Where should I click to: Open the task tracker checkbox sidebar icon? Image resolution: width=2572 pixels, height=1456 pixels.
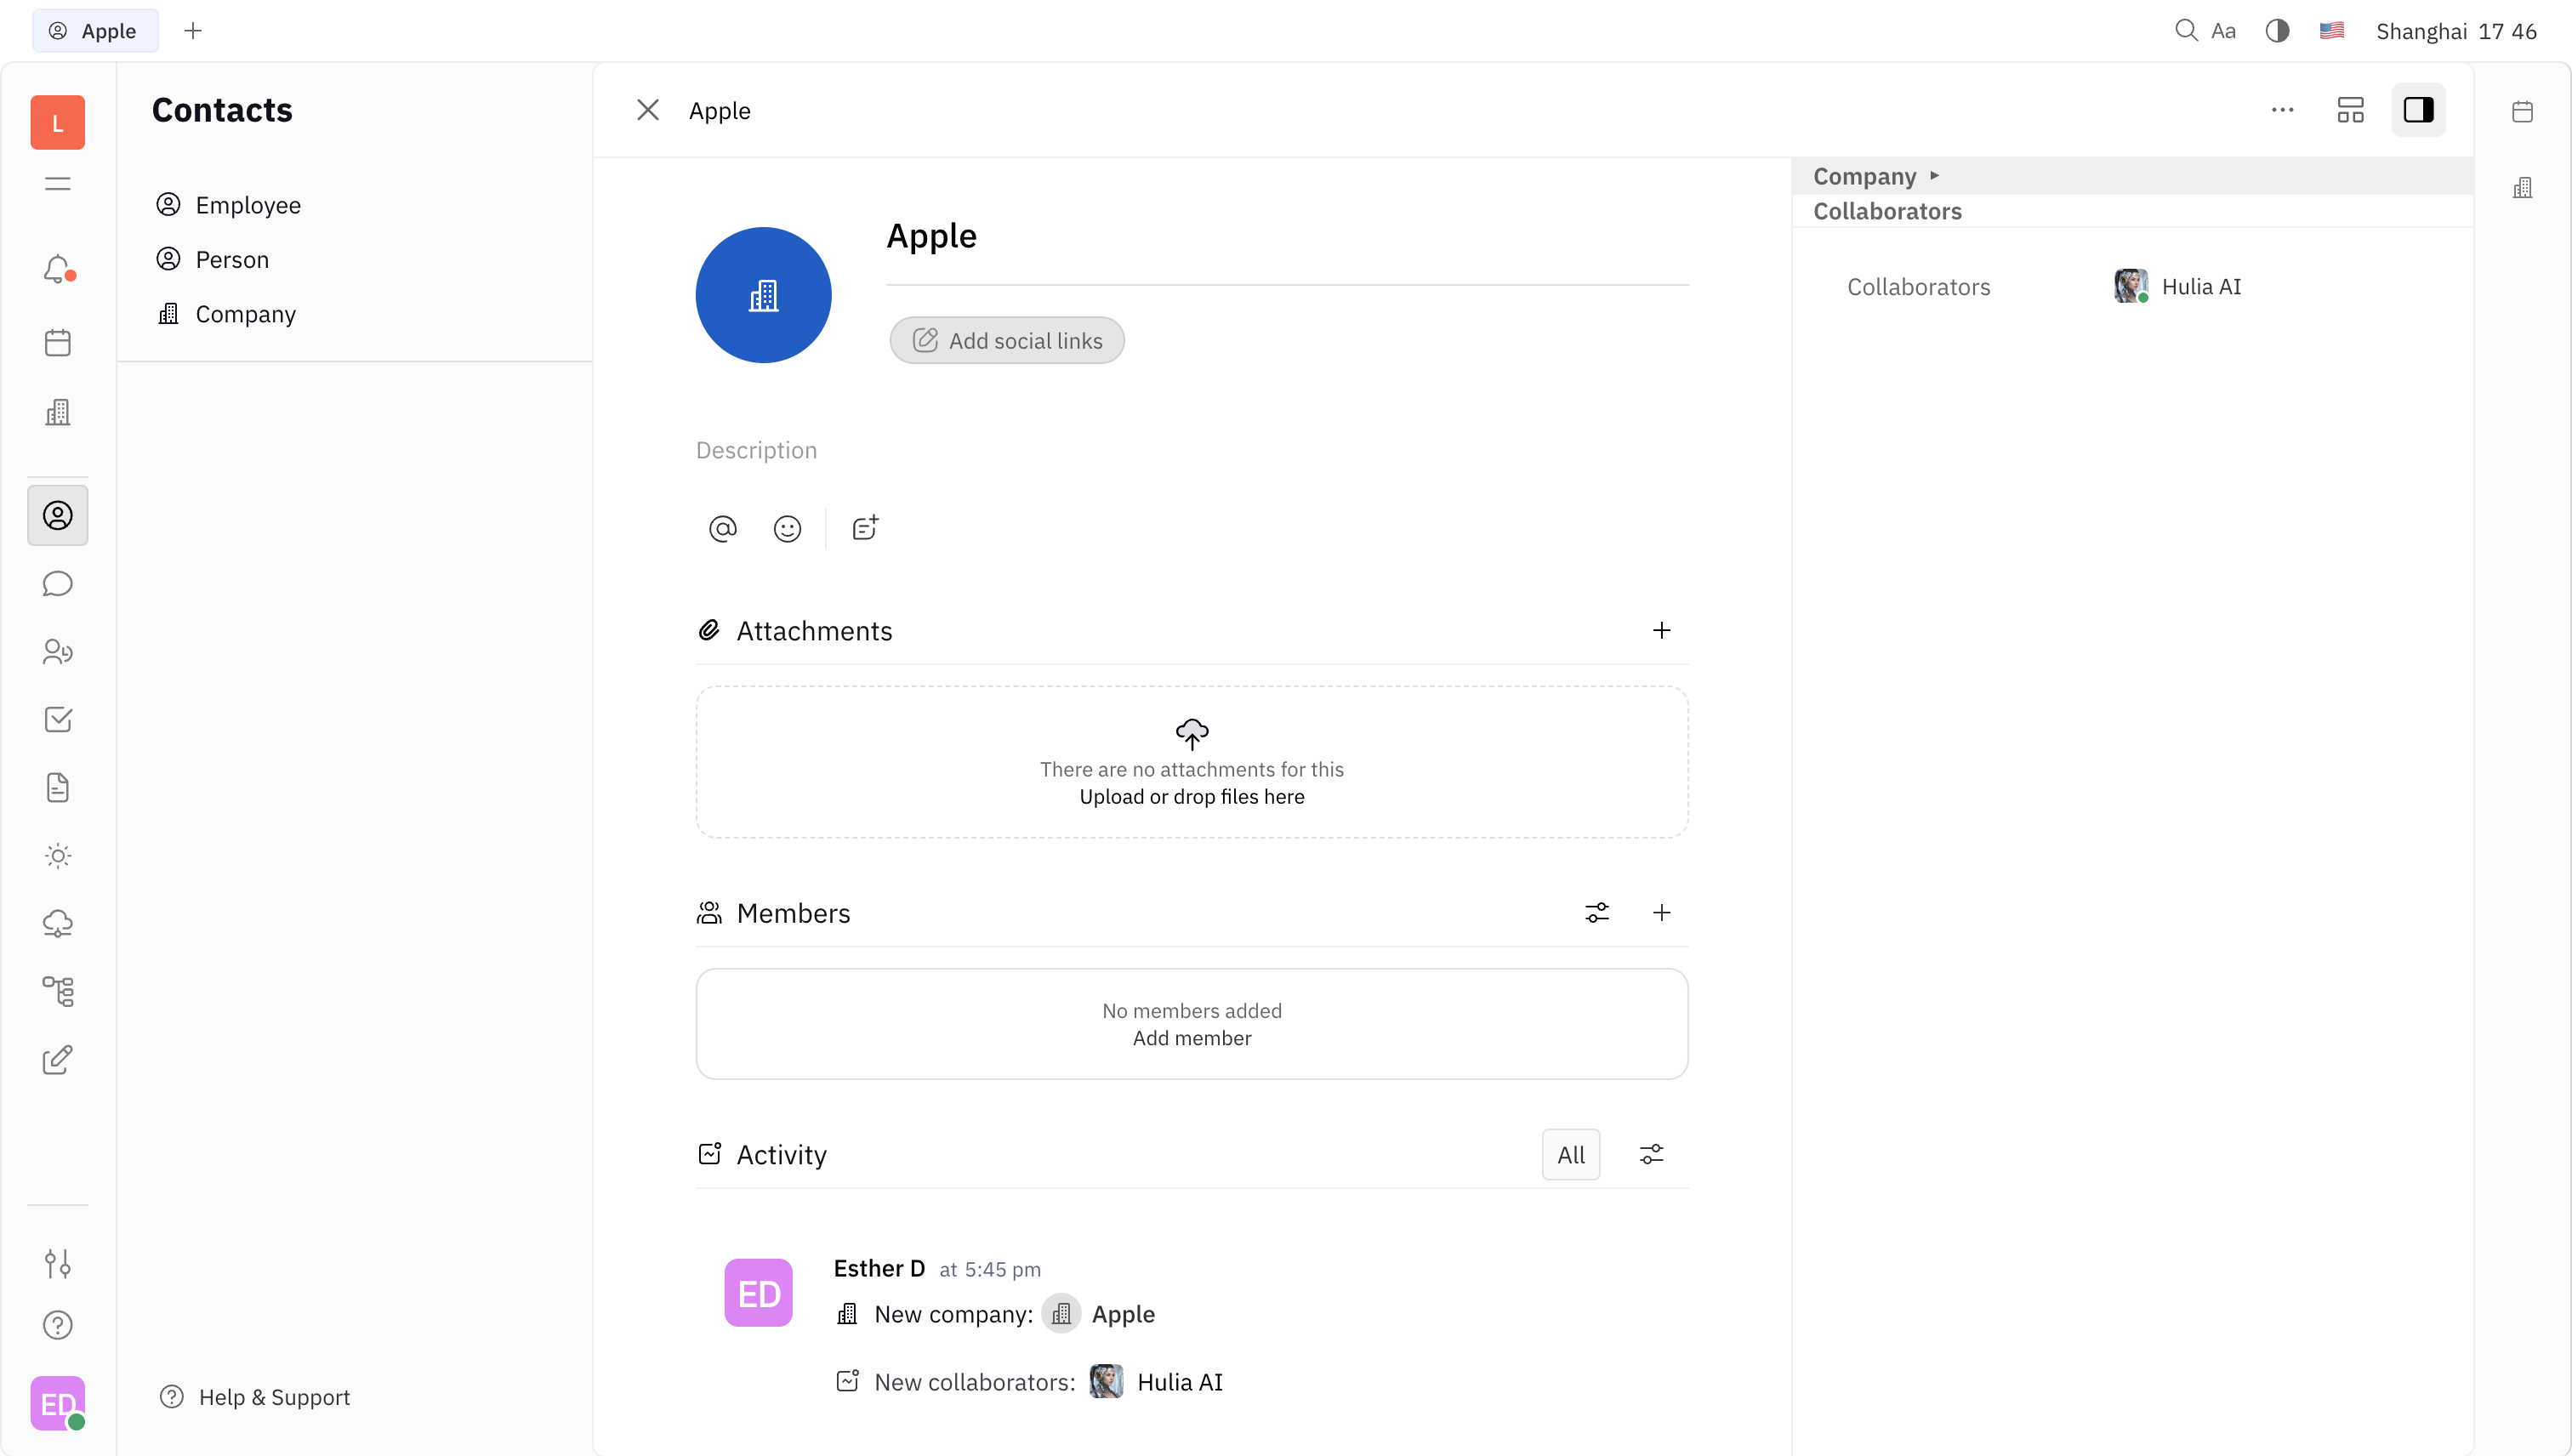pos(57,720)
